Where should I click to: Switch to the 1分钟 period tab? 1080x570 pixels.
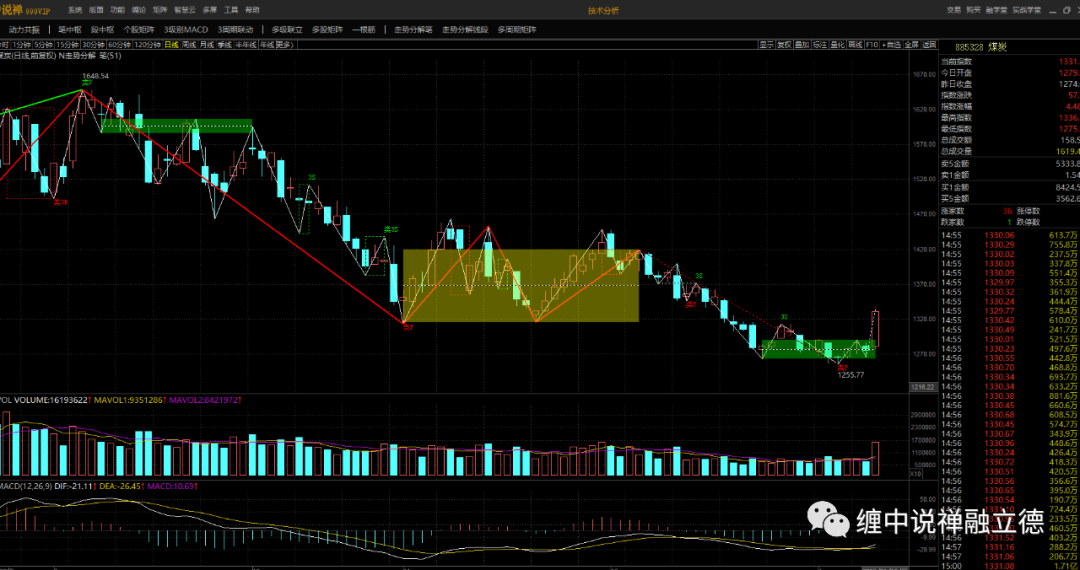click(22, 45)
